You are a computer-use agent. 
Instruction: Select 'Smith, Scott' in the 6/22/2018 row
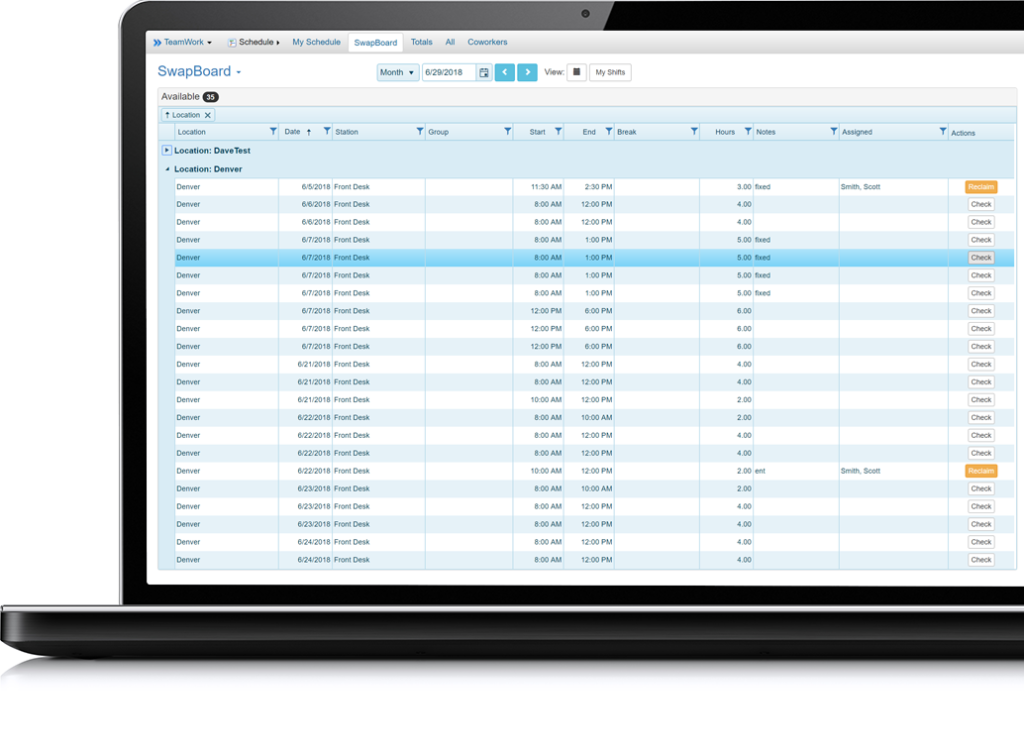tap(860, 471)
